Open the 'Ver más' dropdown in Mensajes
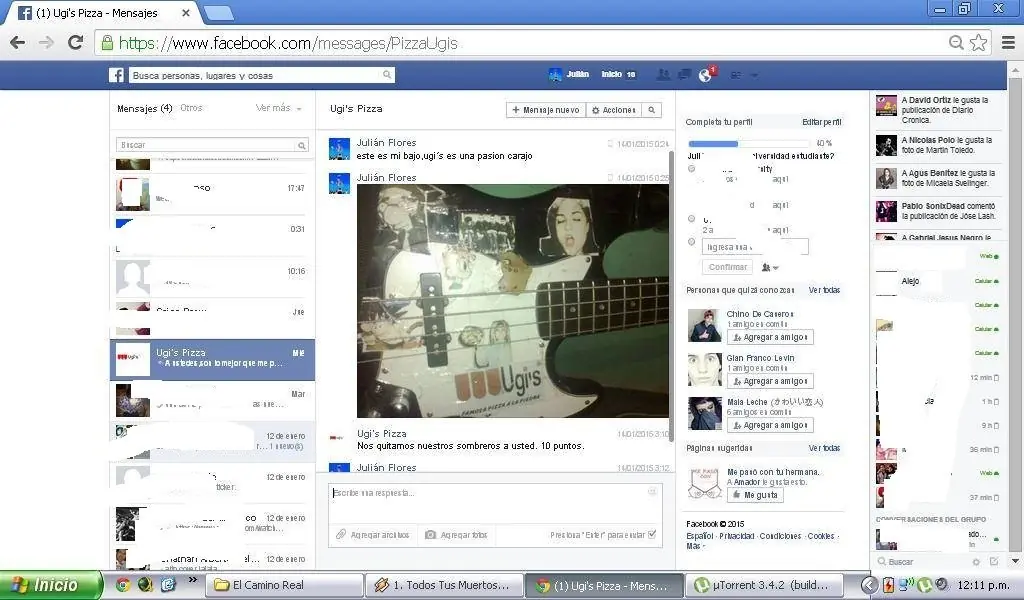The width and height of the screenshot is (1024, 600). tap(279, 108)
